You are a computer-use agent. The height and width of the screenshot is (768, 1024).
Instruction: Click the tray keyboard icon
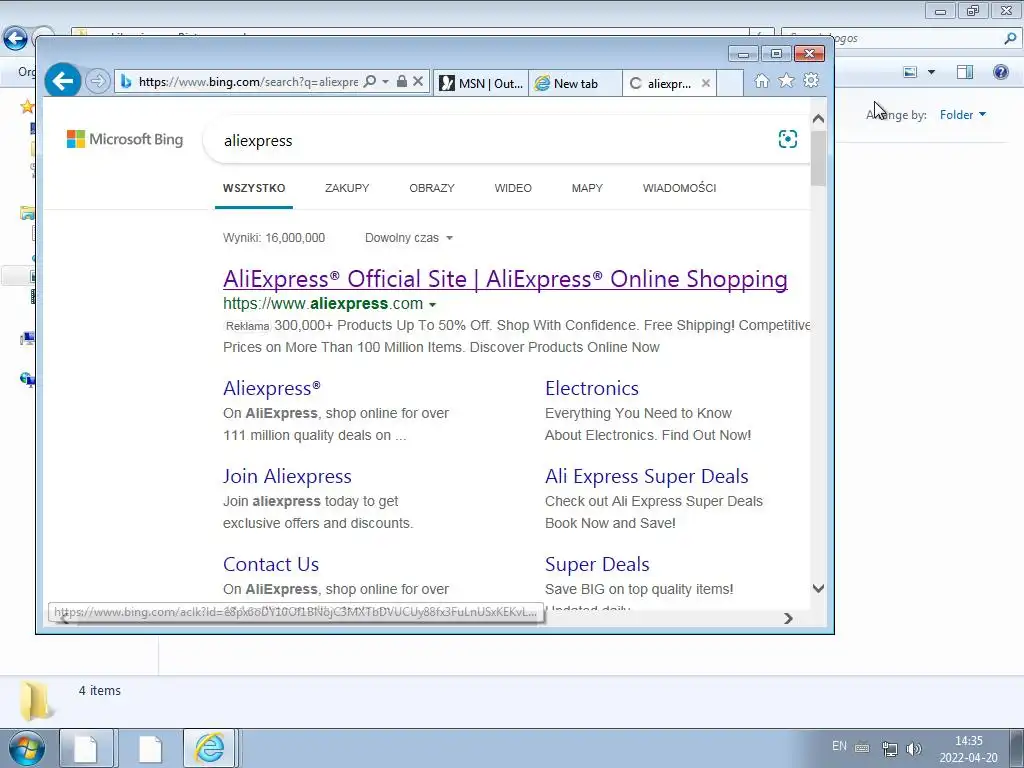click(862, 748)
